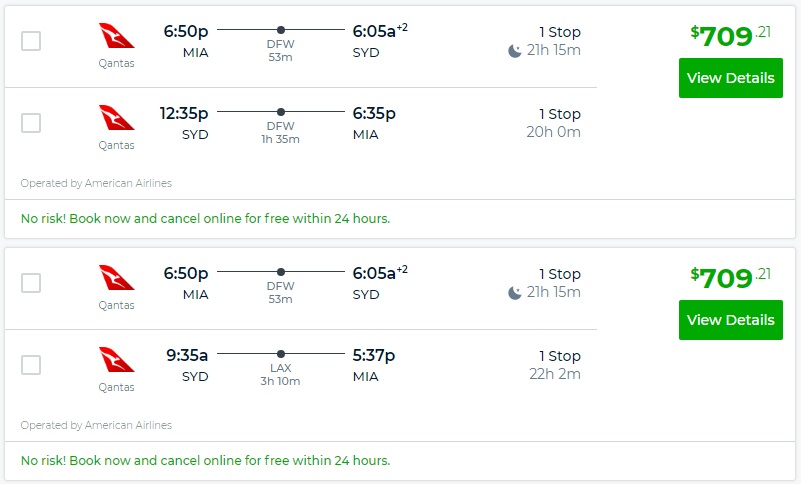Screen dimensions: 801x484
Task: Click the Qantas logo on bottom listing's 6:50p flight
Action: tap(116, 278)
